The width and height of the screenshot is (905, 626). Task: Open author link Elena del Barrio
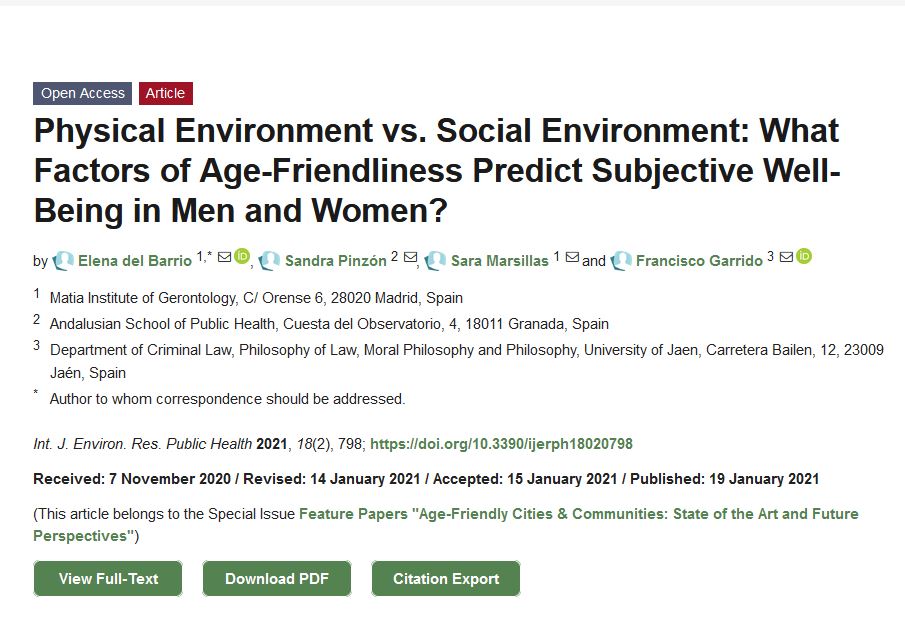click(x=135, y=261)
